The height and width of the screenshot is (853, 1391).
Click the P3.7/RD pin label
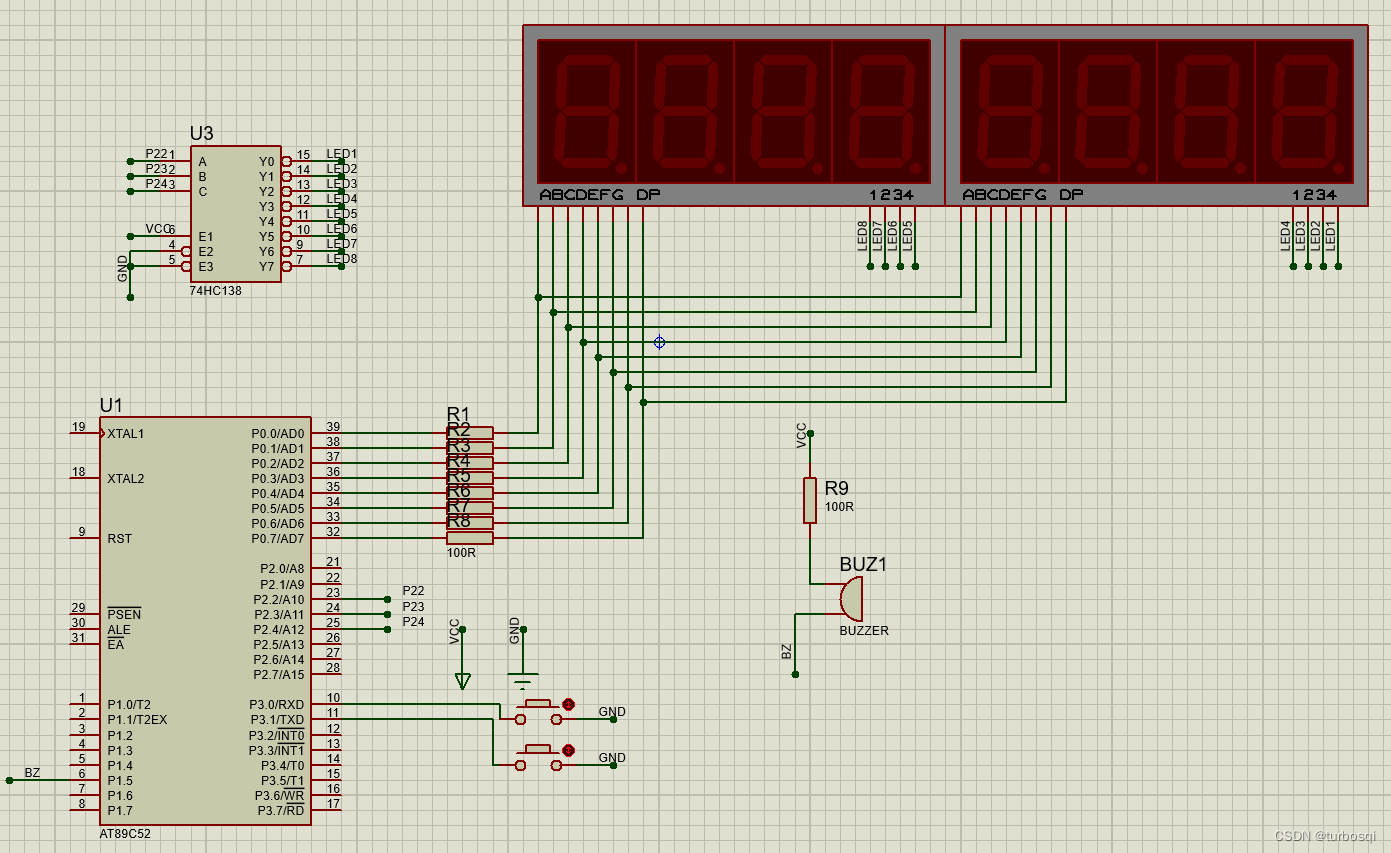(281, 810)
